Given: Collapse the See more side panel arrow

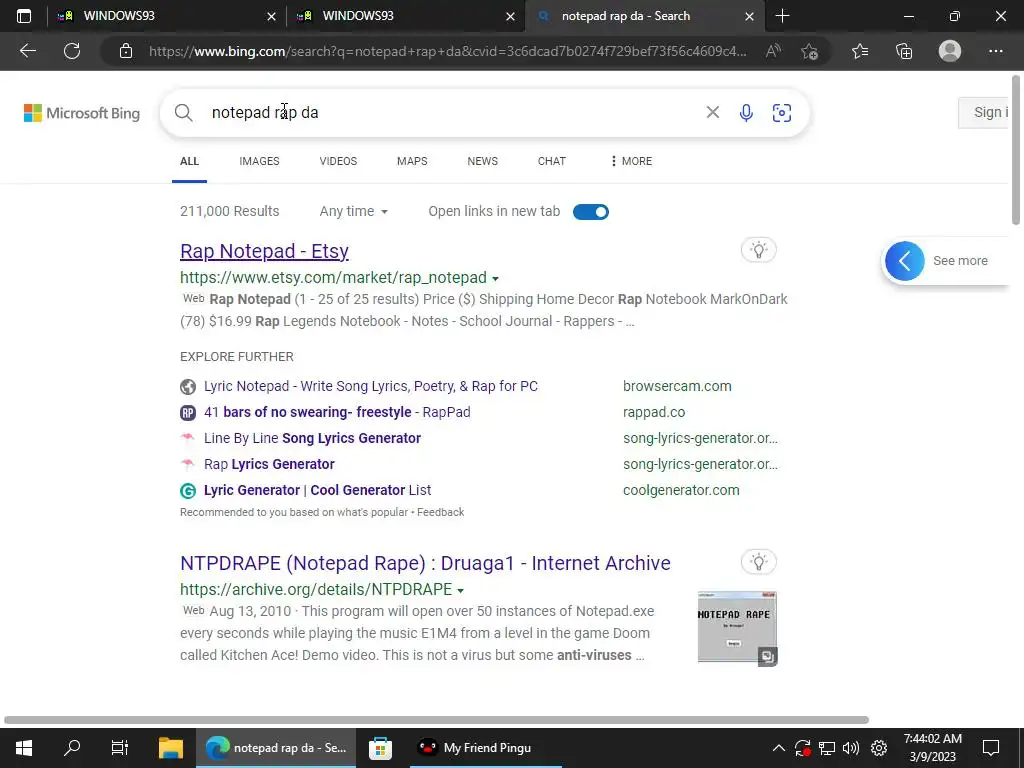Looking at the screenshot, I should (x=904, y=261).
